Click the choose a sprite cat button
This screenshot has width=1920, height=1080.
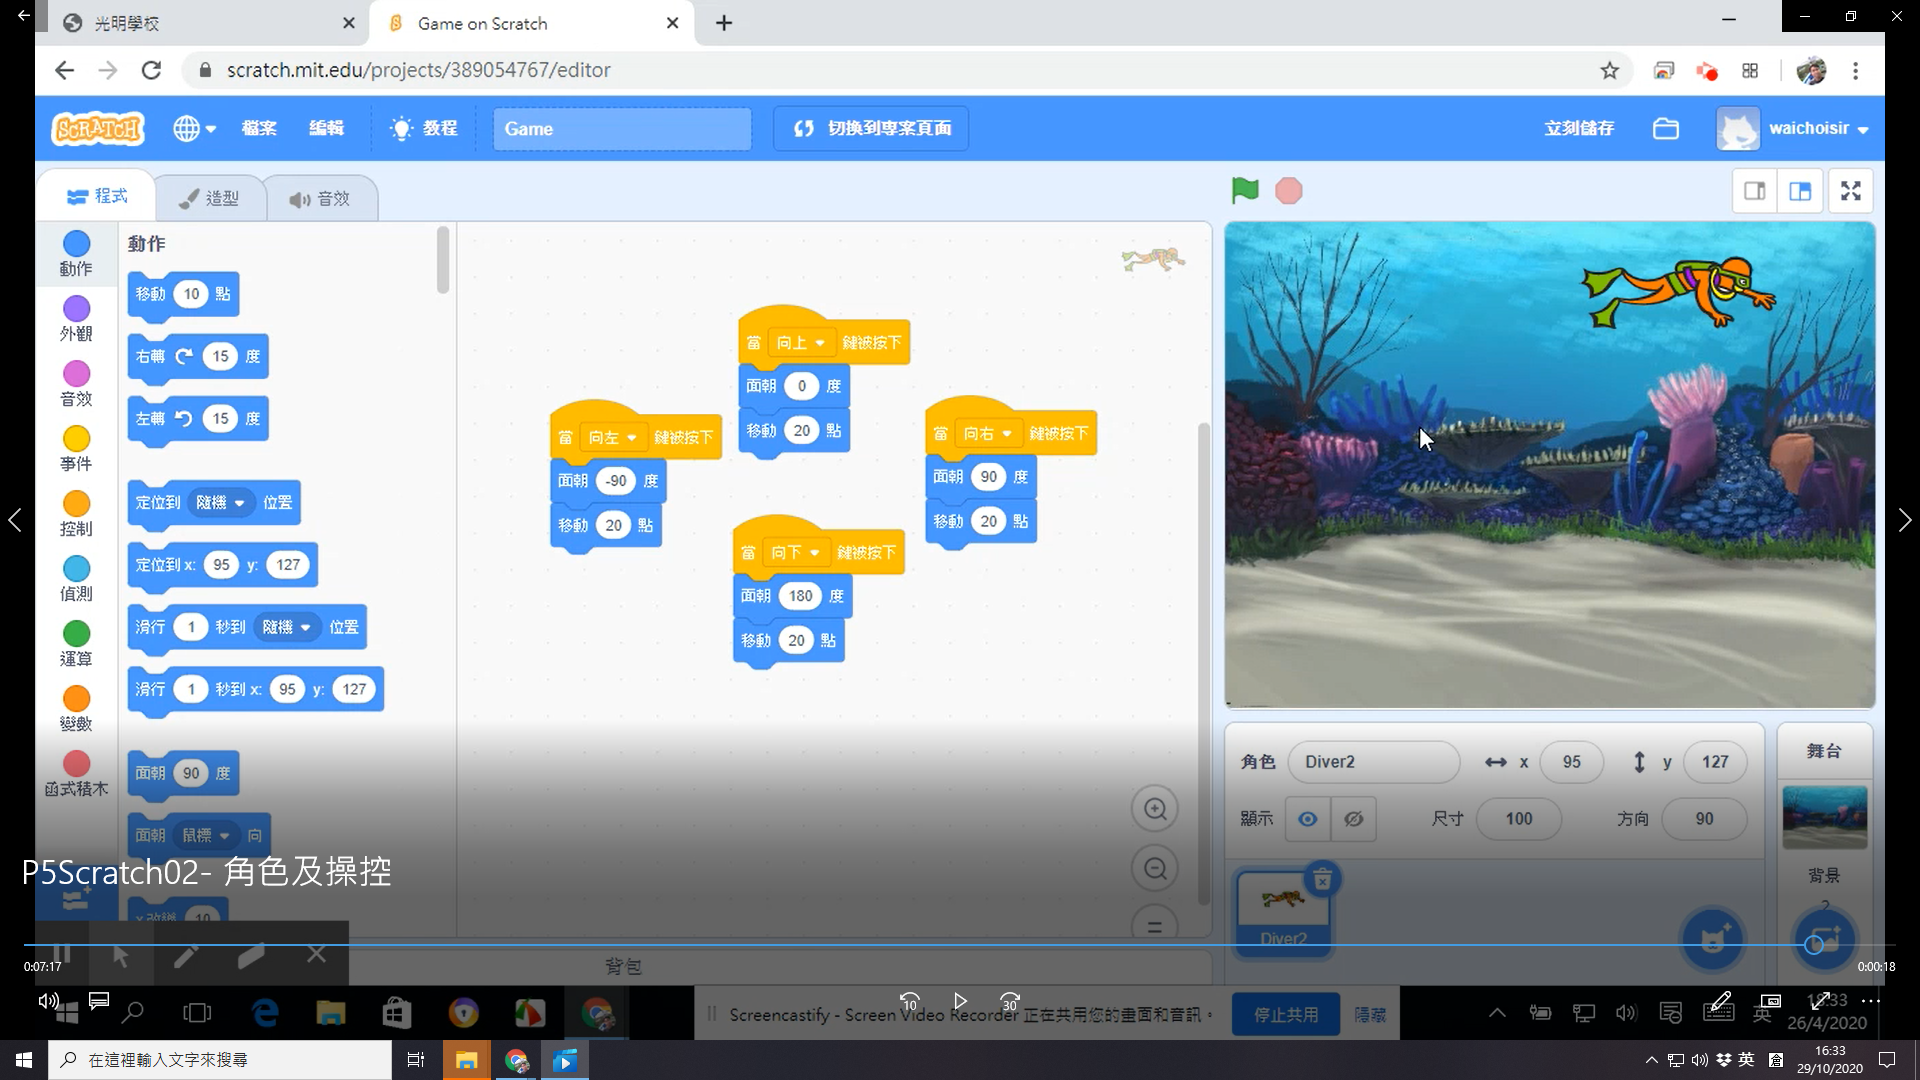[x=1713, y=939]
